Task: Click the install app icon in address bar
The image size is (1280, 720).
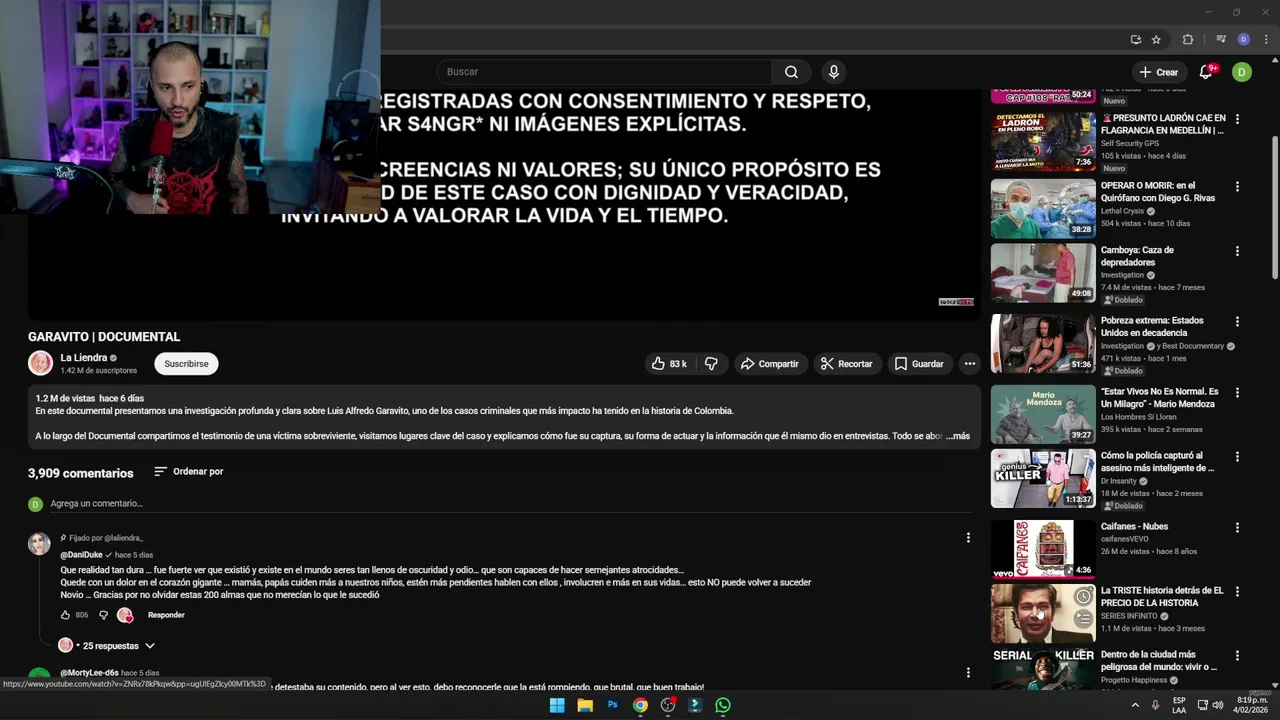Action: [1135, 40]
